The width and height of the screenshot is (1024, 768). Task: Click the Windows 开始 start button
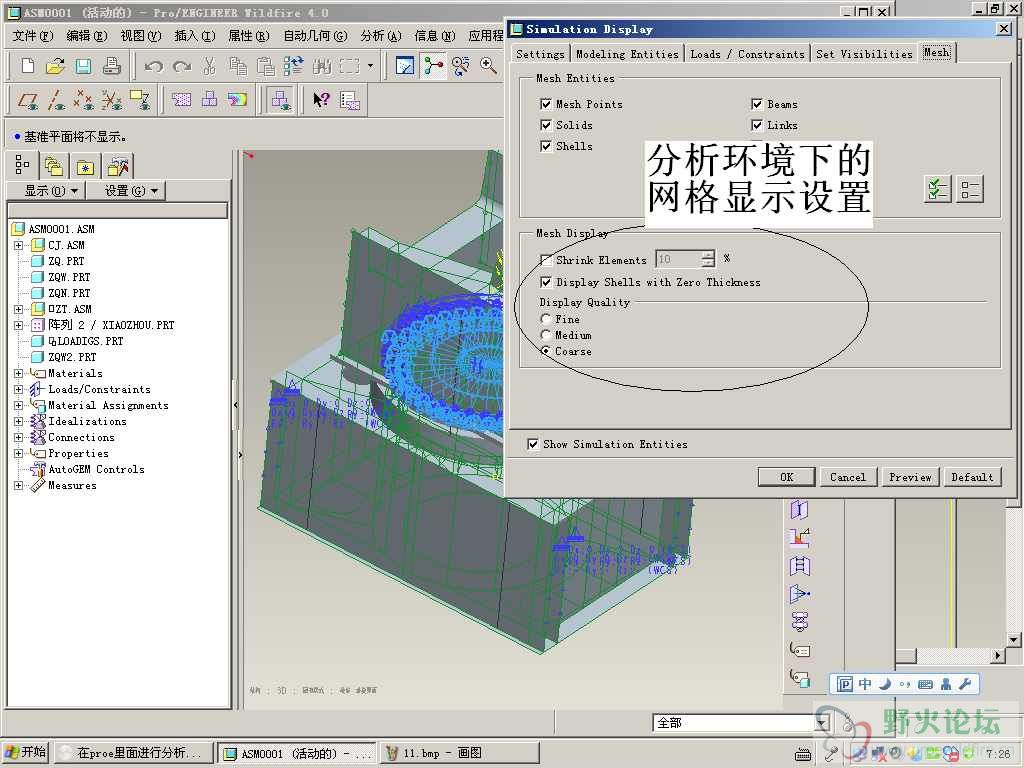(25, 752)
